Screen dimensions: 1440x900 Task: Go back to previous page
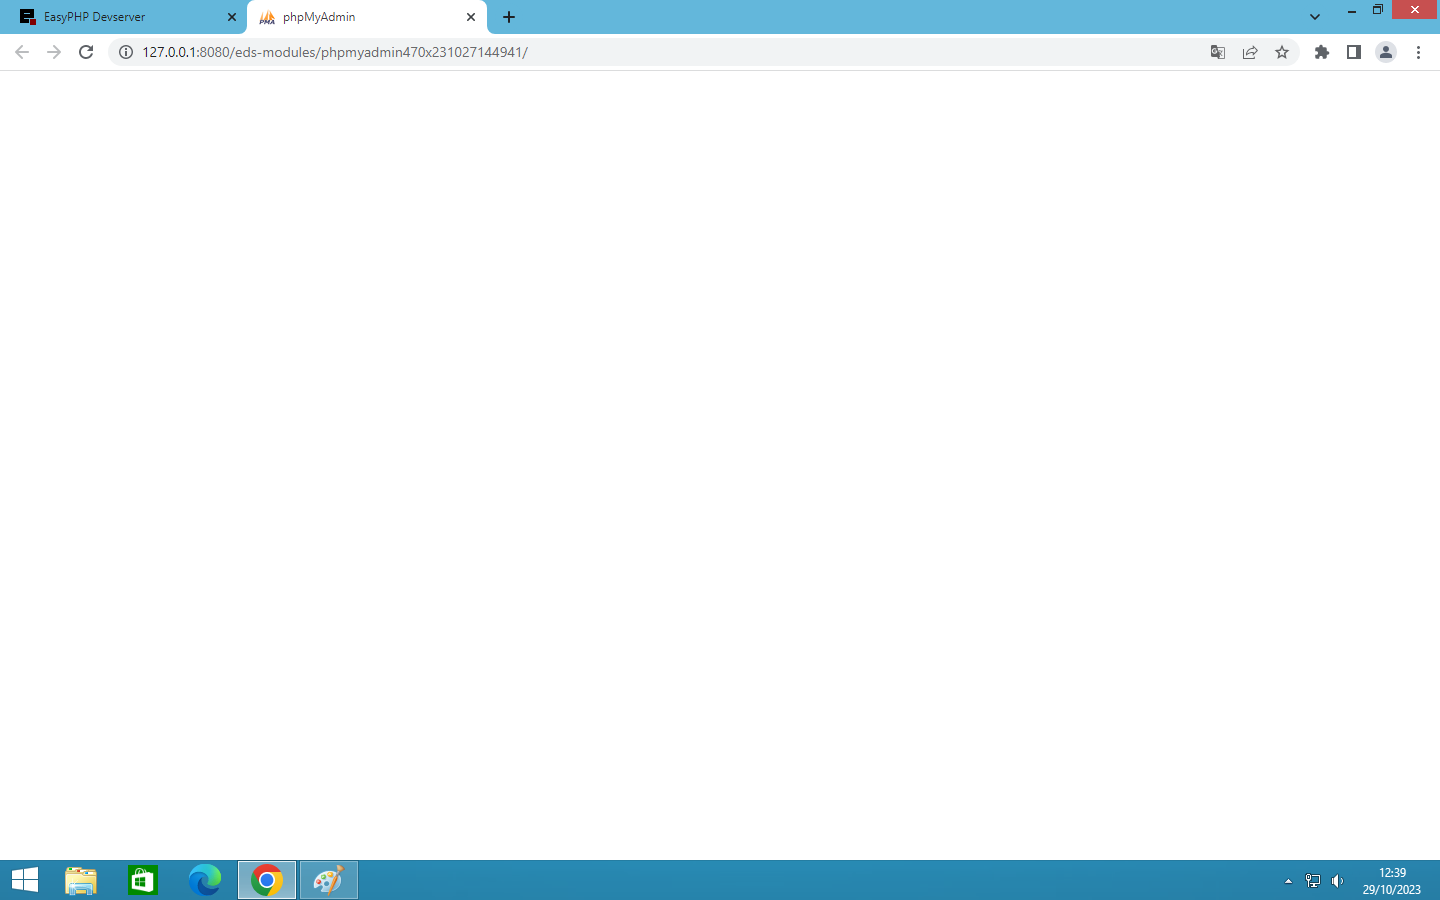click(22, 52)
